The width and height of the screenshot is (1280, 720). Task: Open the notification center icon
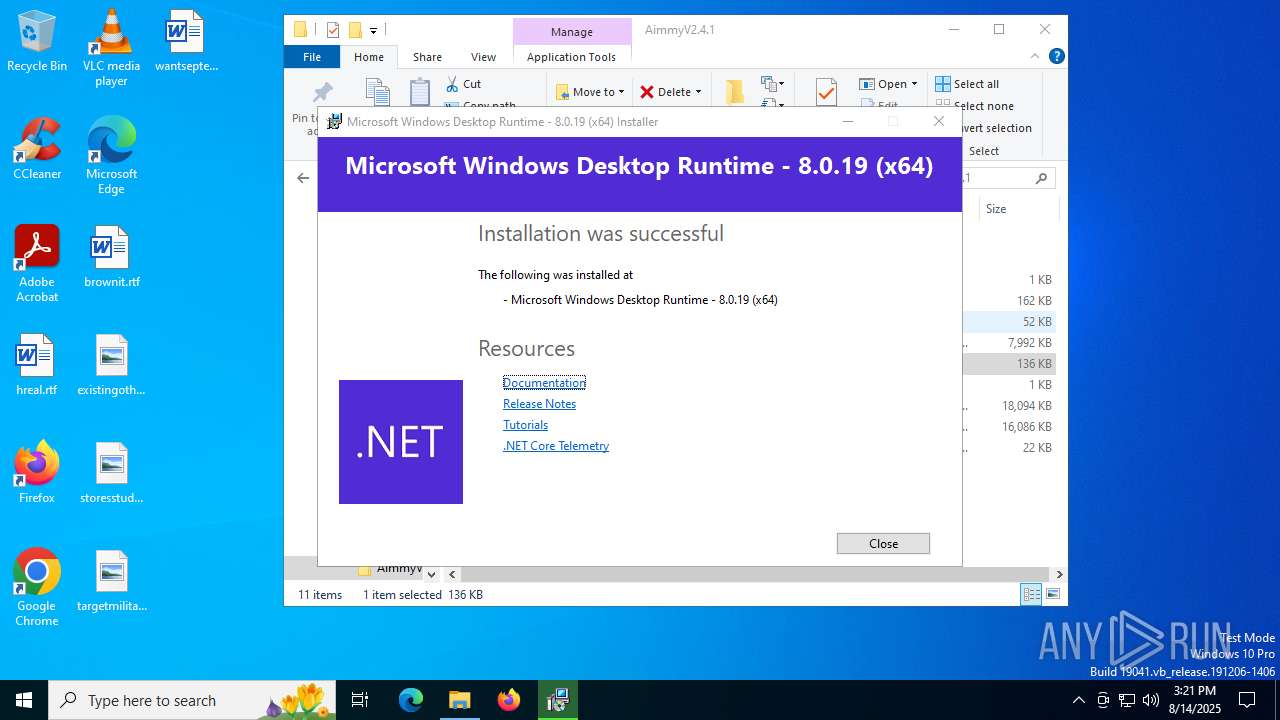coord(1247,700)
